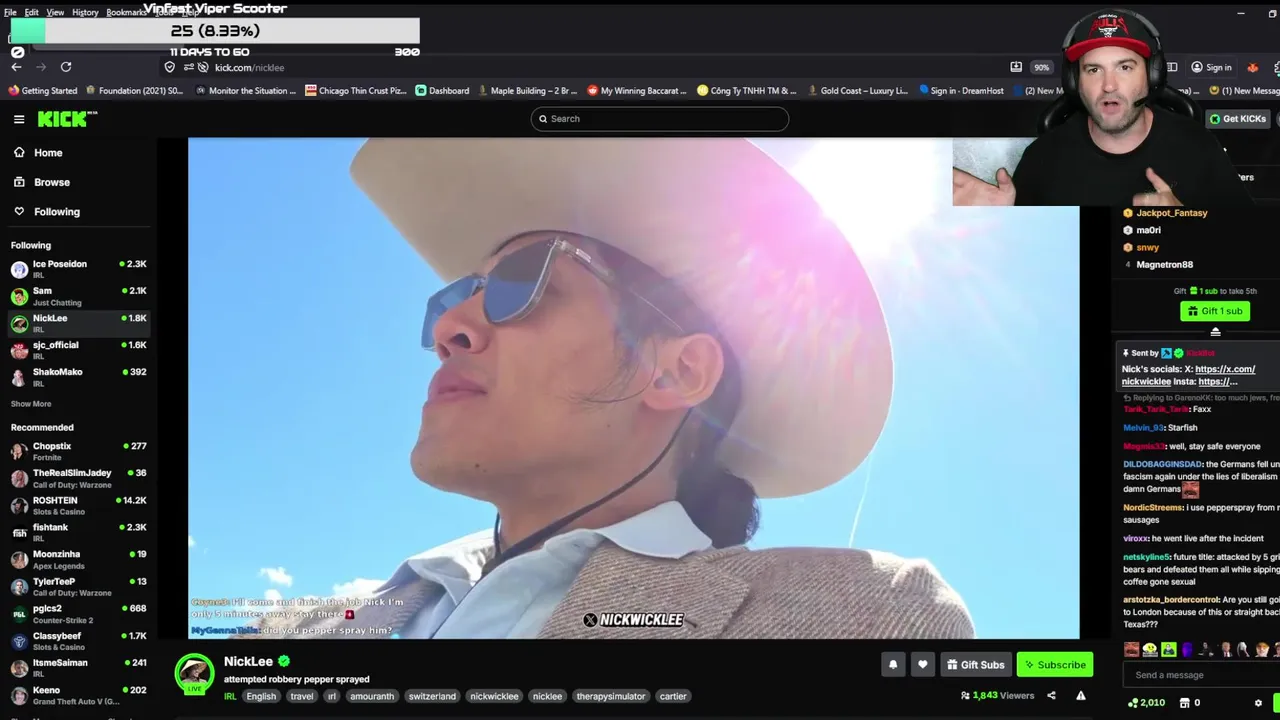Click the Following heart sidebar icon
1280x720 pixels.
[19, 211]
